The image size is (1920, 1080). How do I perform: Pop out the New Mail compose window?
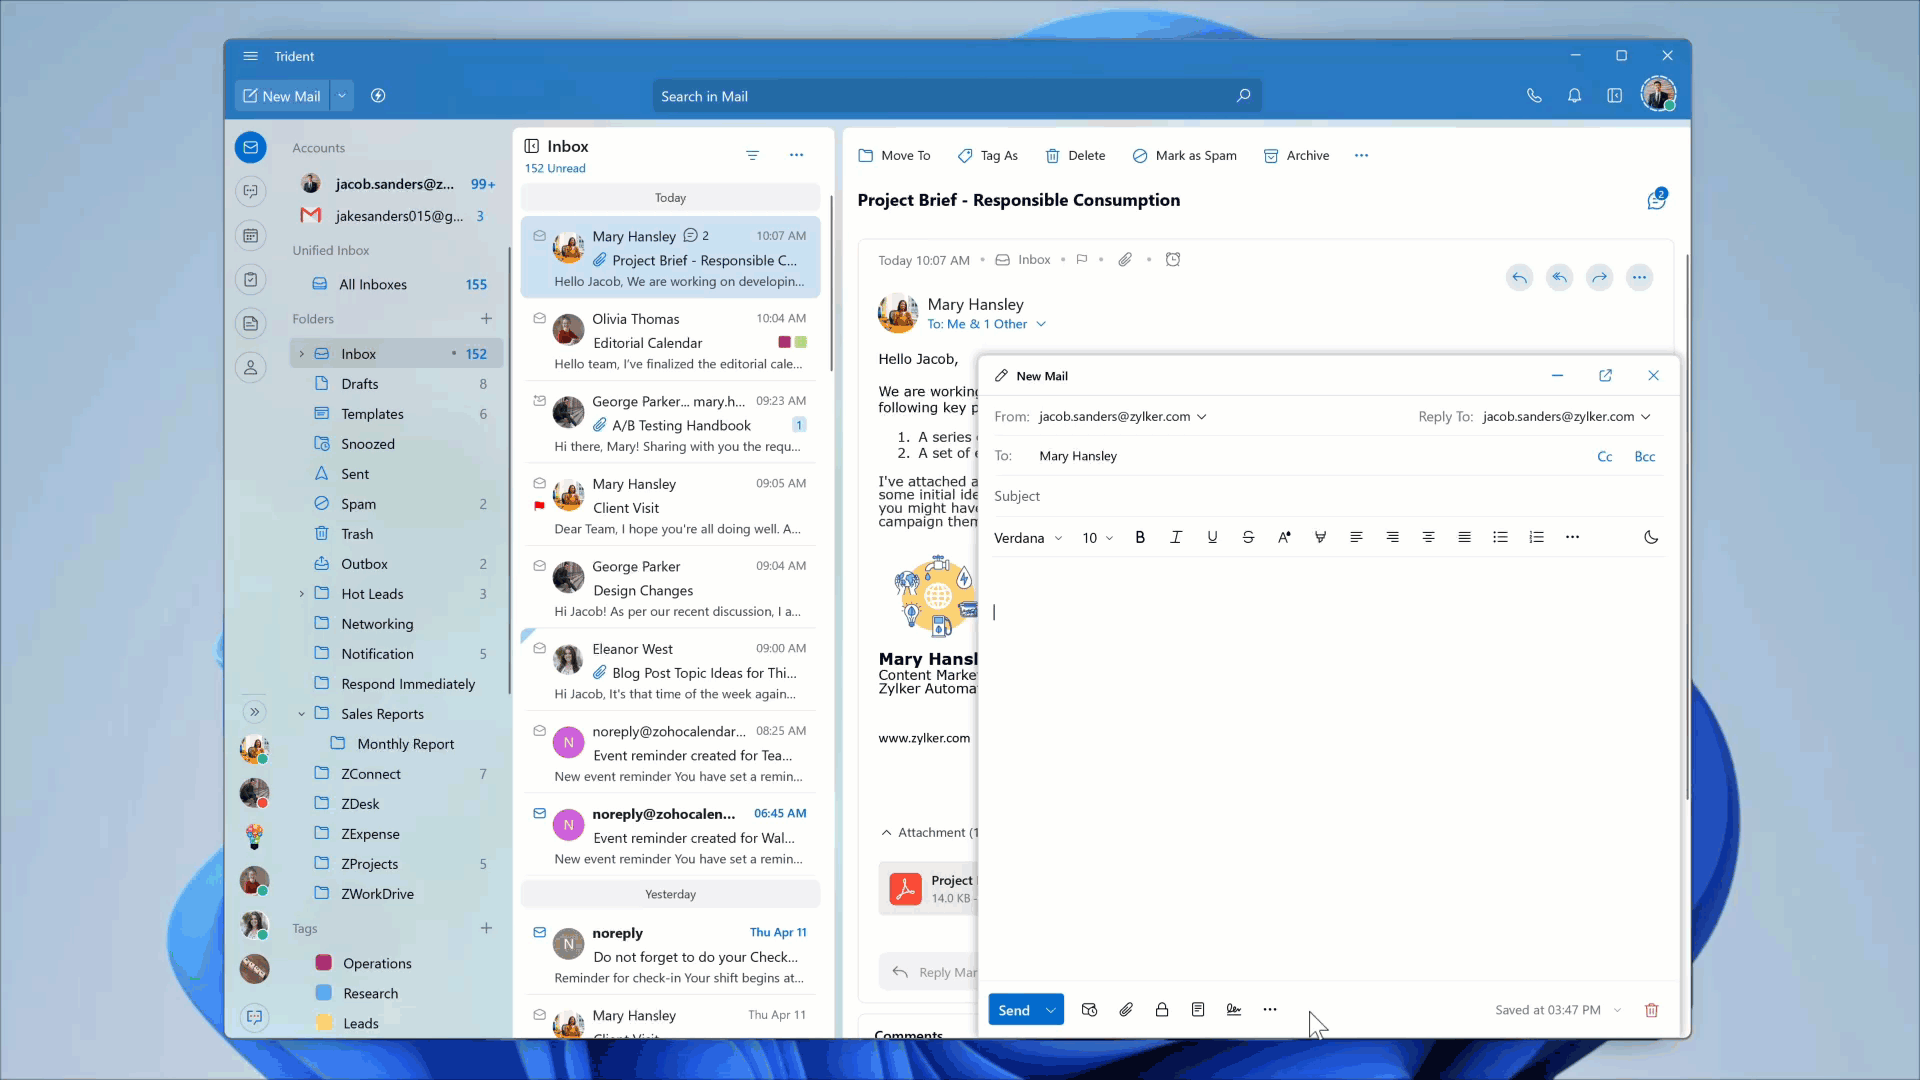coord(1605,376)
